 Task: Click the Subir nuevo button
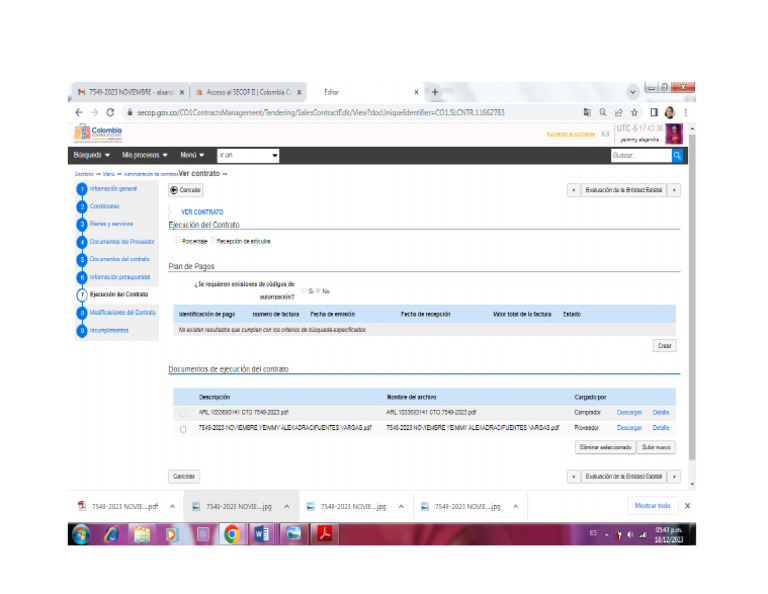point(656,447)
